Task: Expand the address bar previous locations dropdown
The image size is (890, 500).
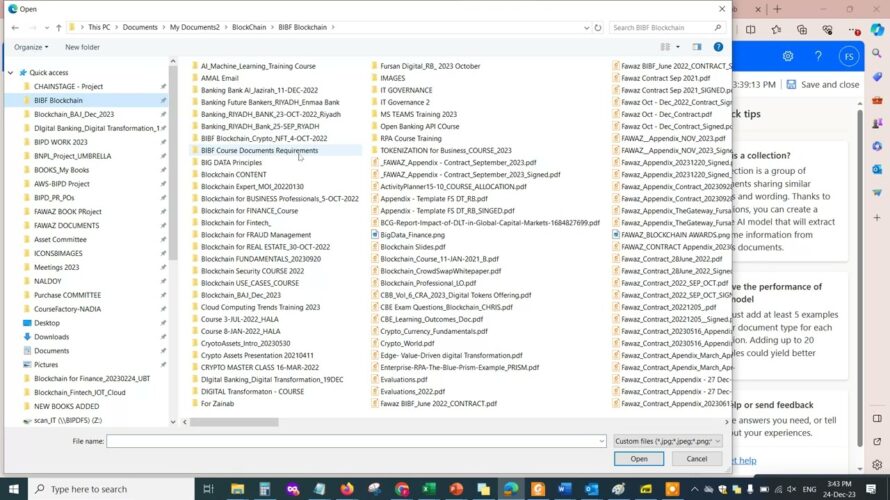Action: [x=586, y=27]
